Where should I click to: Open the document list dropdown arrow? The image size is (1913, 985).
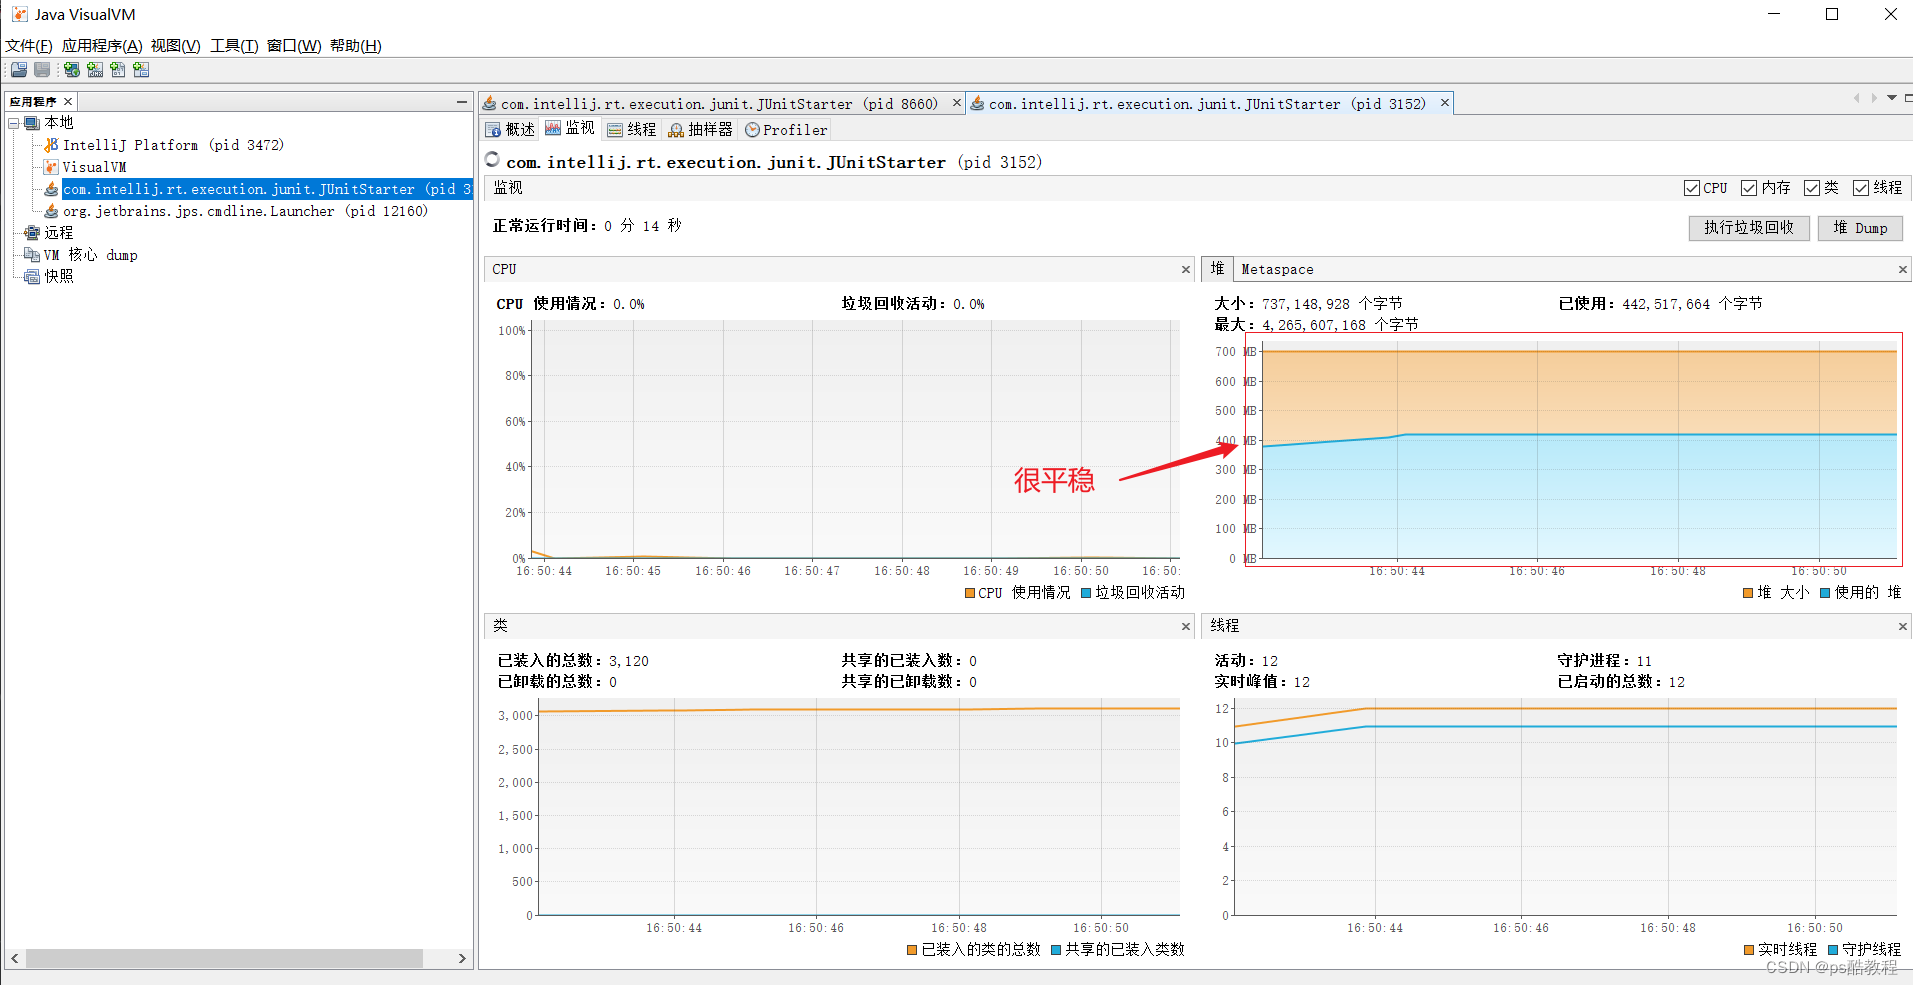click(1892, 98)
